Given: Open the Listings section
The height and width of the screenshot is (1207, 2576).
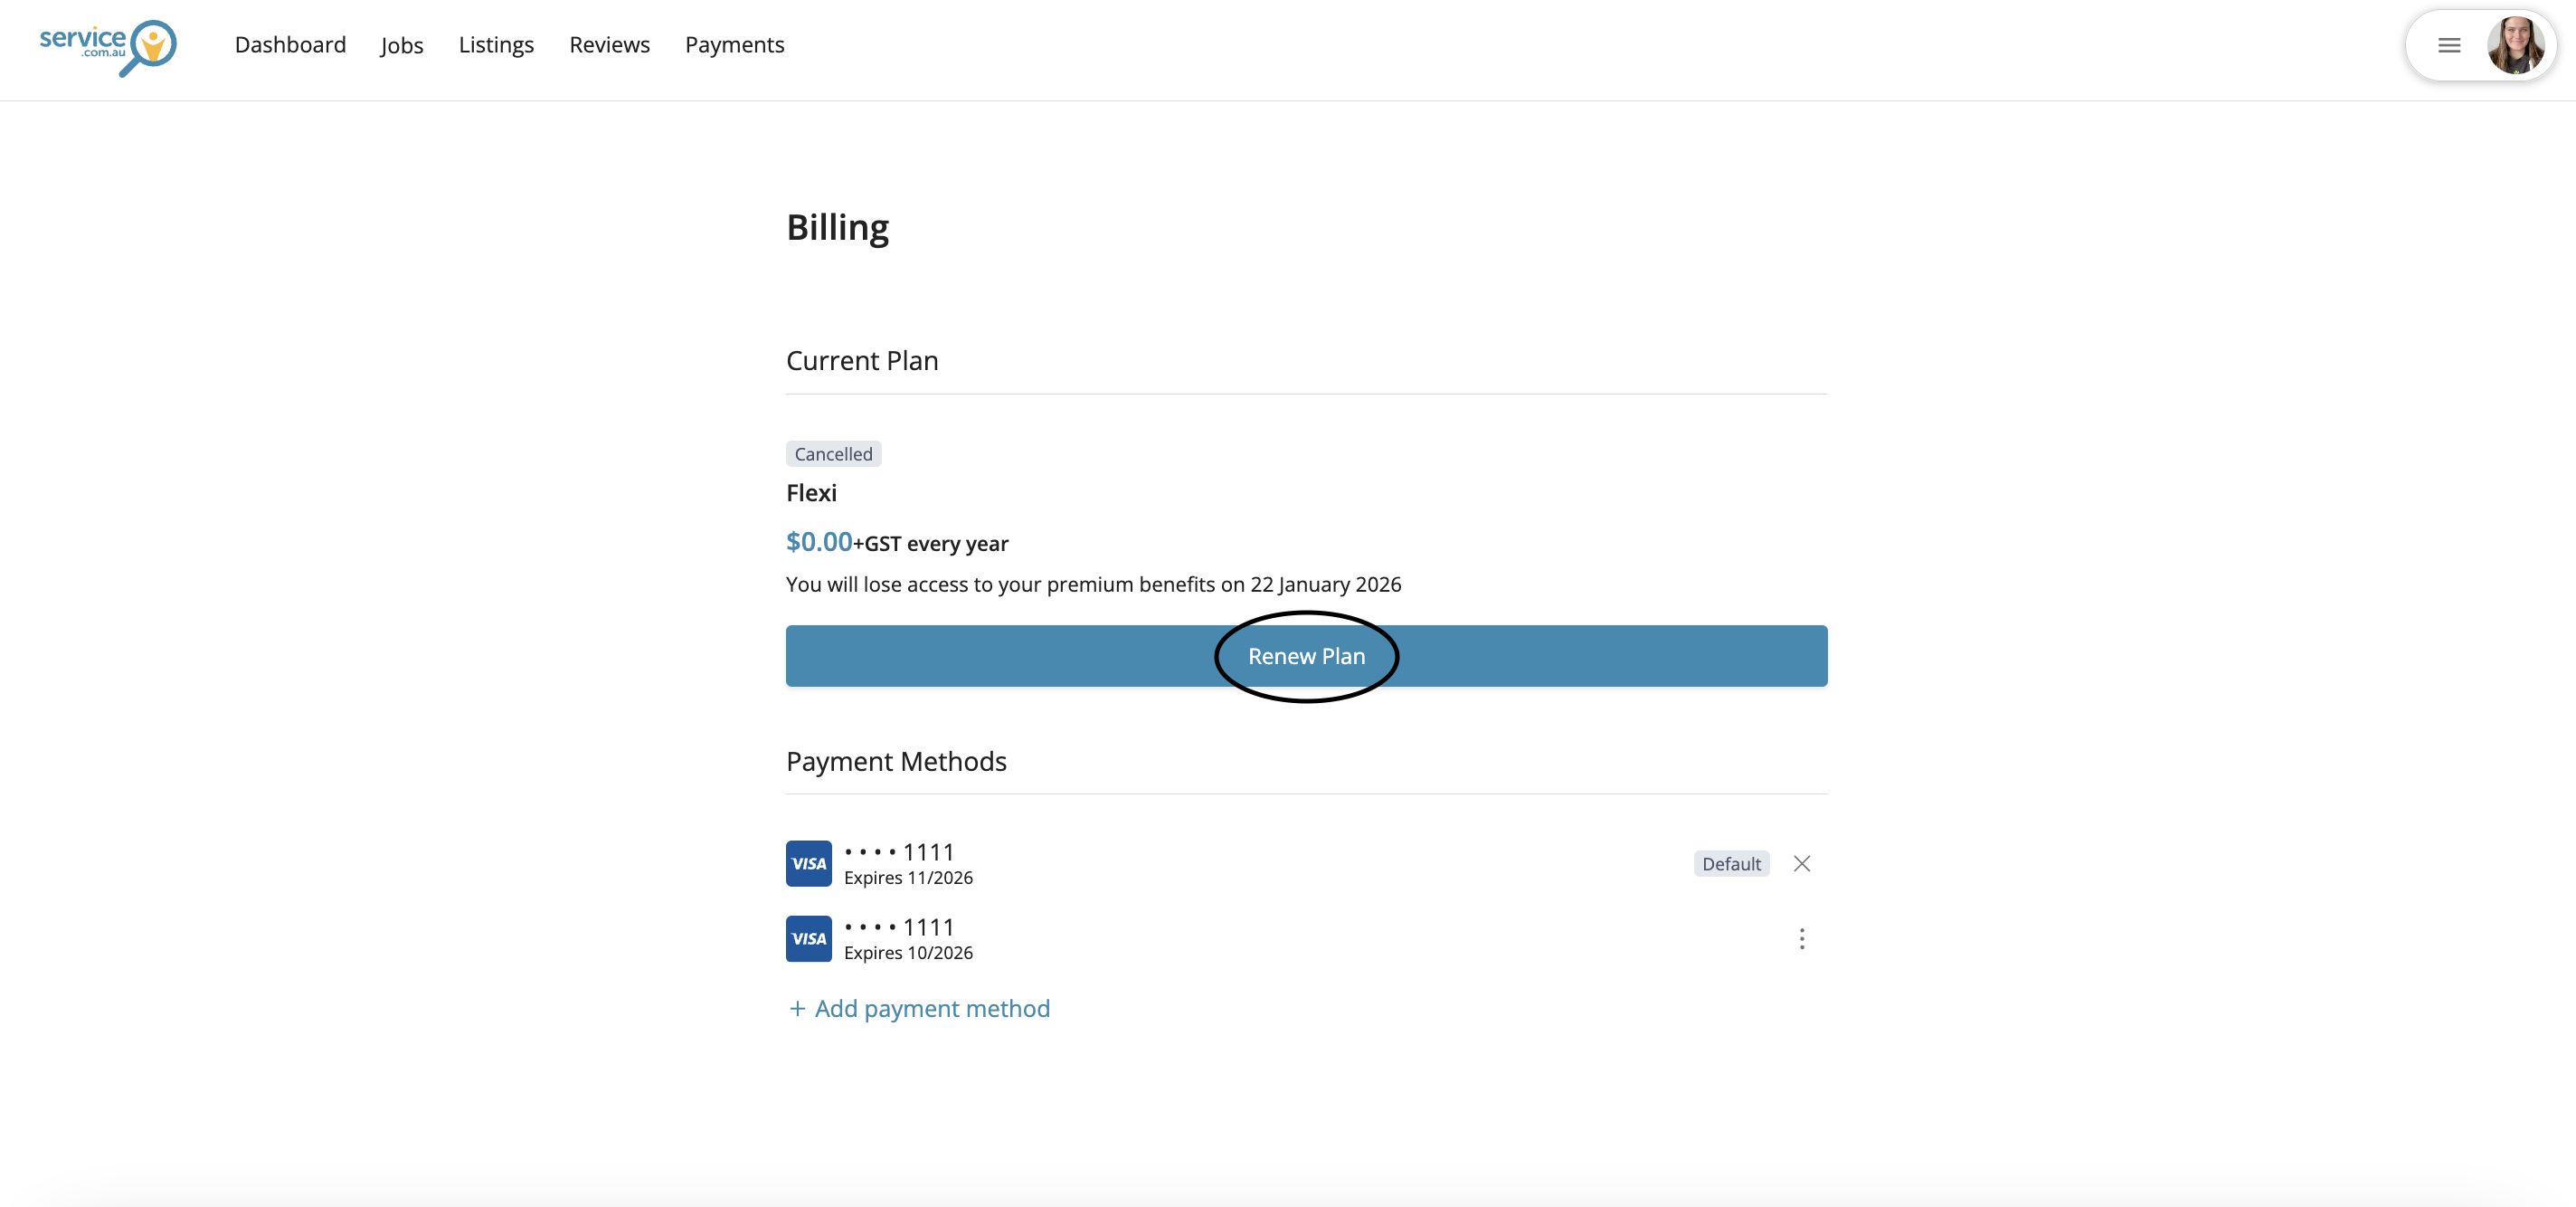Looking at the screenshot, I should pos(496,45).
